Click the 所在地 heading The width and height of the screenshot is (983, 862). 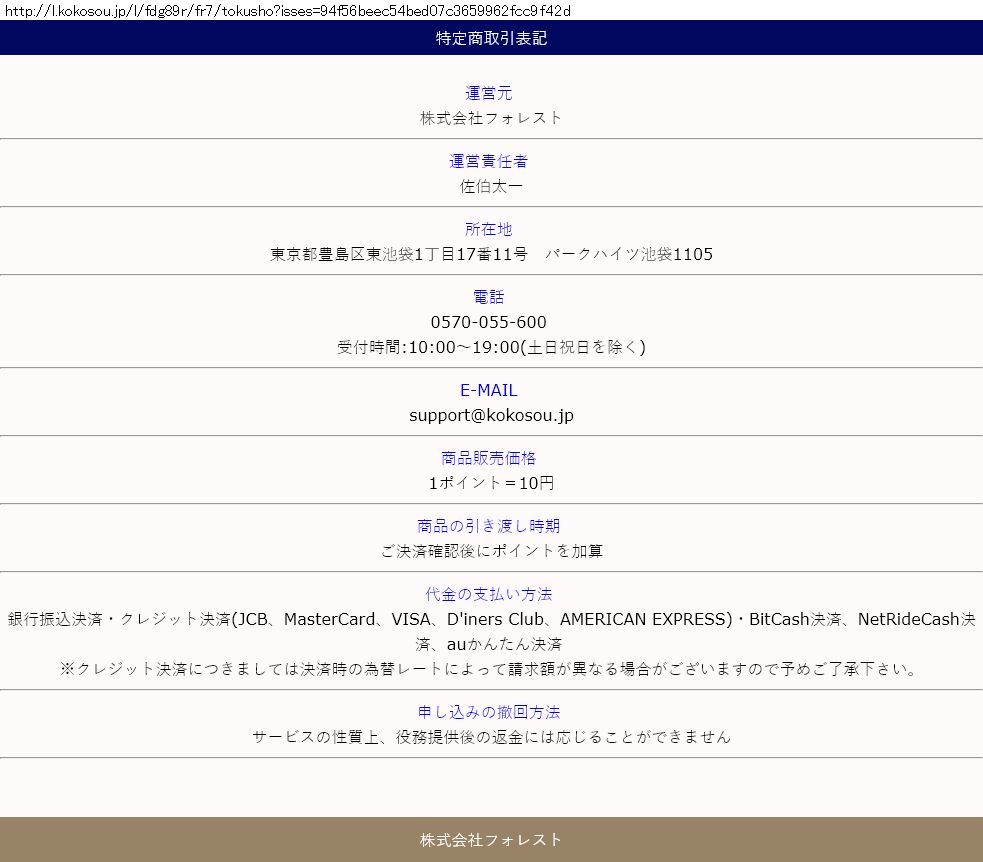[488, 229]
